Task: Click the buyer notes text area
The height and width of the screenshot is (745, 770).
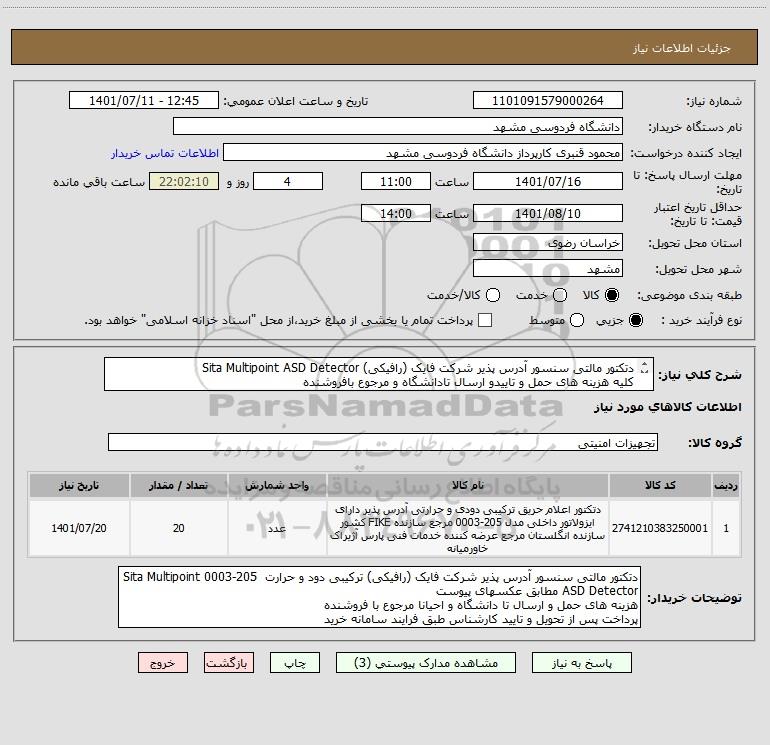Action: tap(379, 597)
